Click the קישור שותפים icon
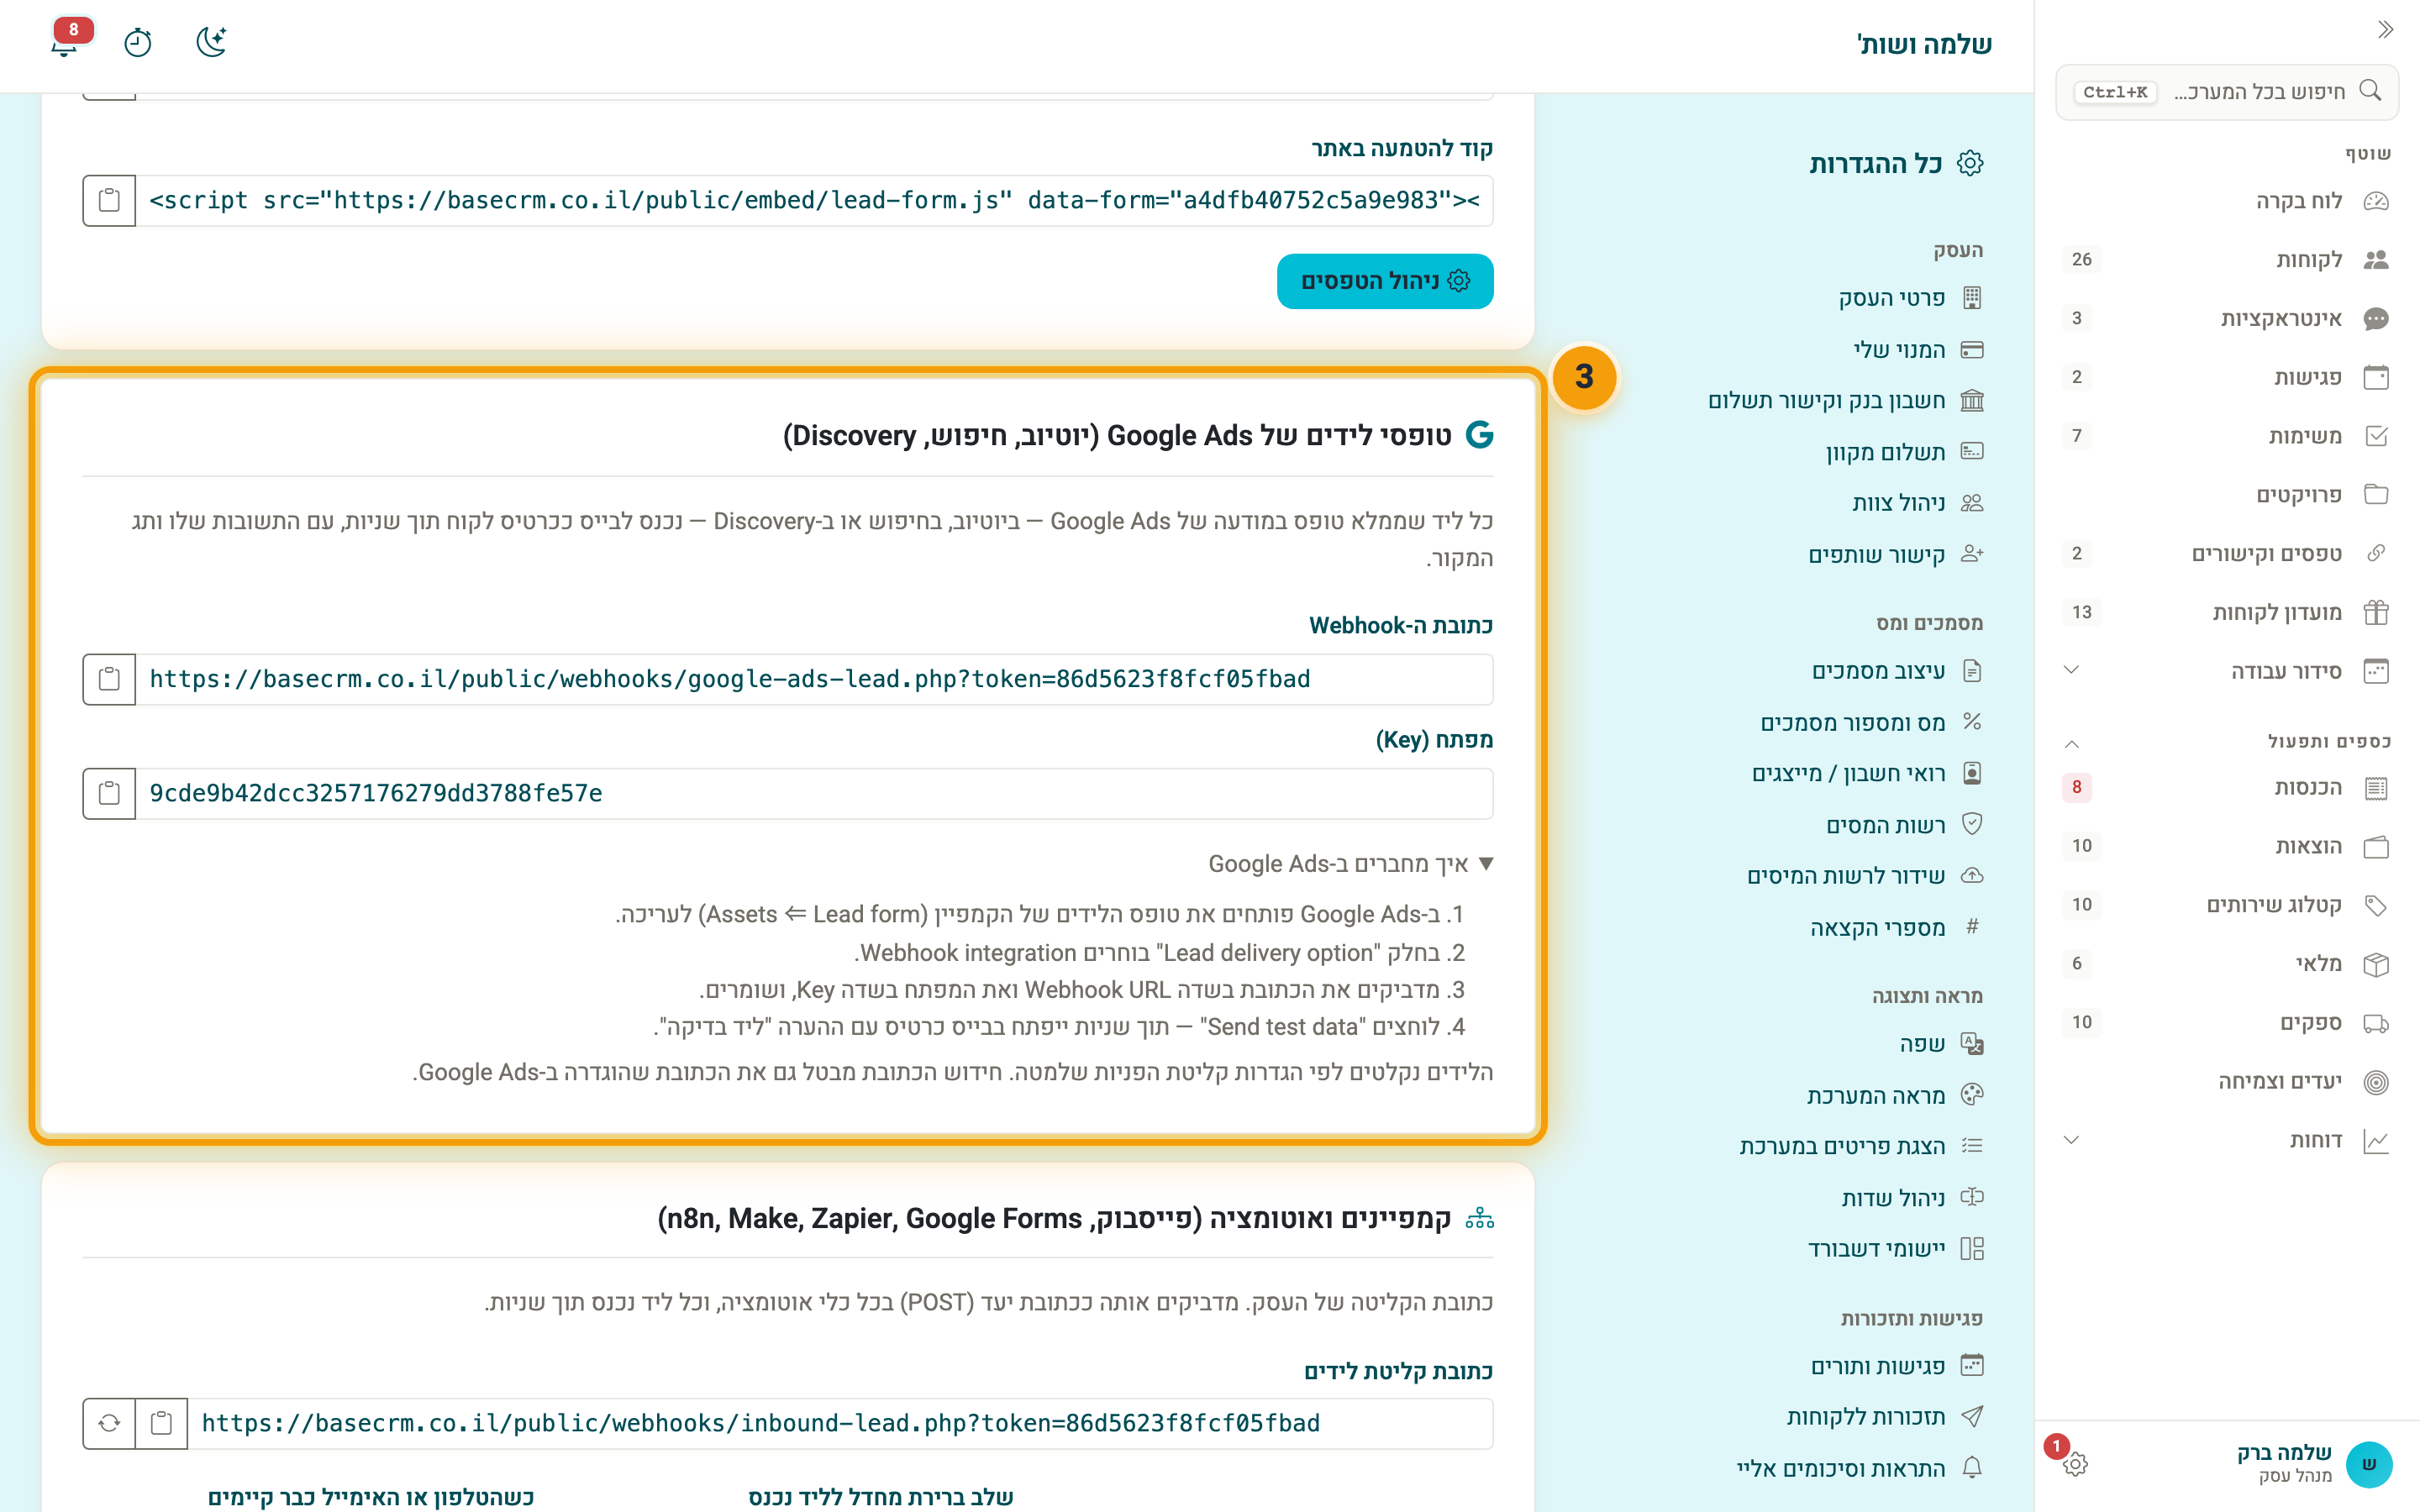2420x1512 pixels. pos(1972,554)
